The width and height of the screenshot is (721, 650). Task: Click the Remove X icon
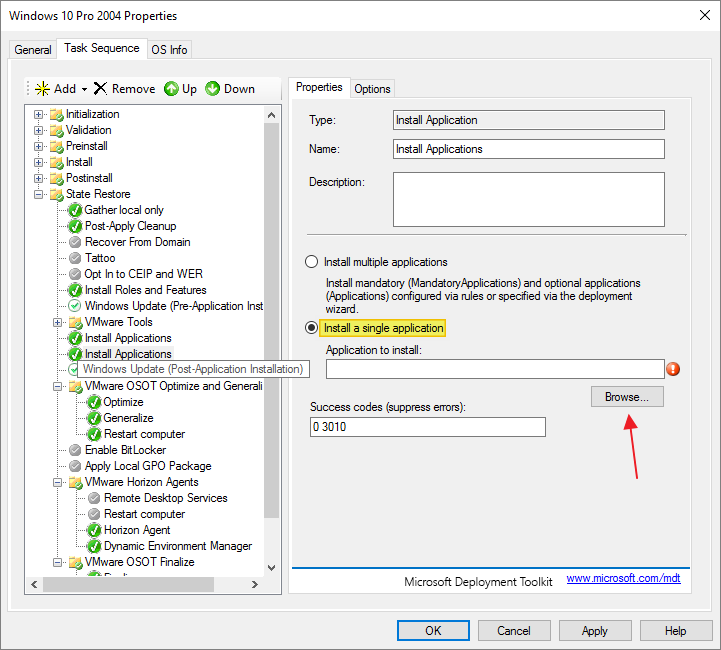pyautogui.click(x=100, y=89)
